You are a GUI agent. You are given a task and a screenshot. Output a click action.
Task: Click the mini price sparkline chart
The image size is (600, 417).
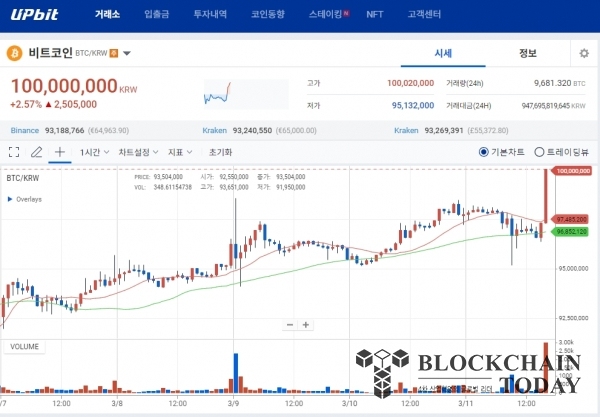point(246,94)
